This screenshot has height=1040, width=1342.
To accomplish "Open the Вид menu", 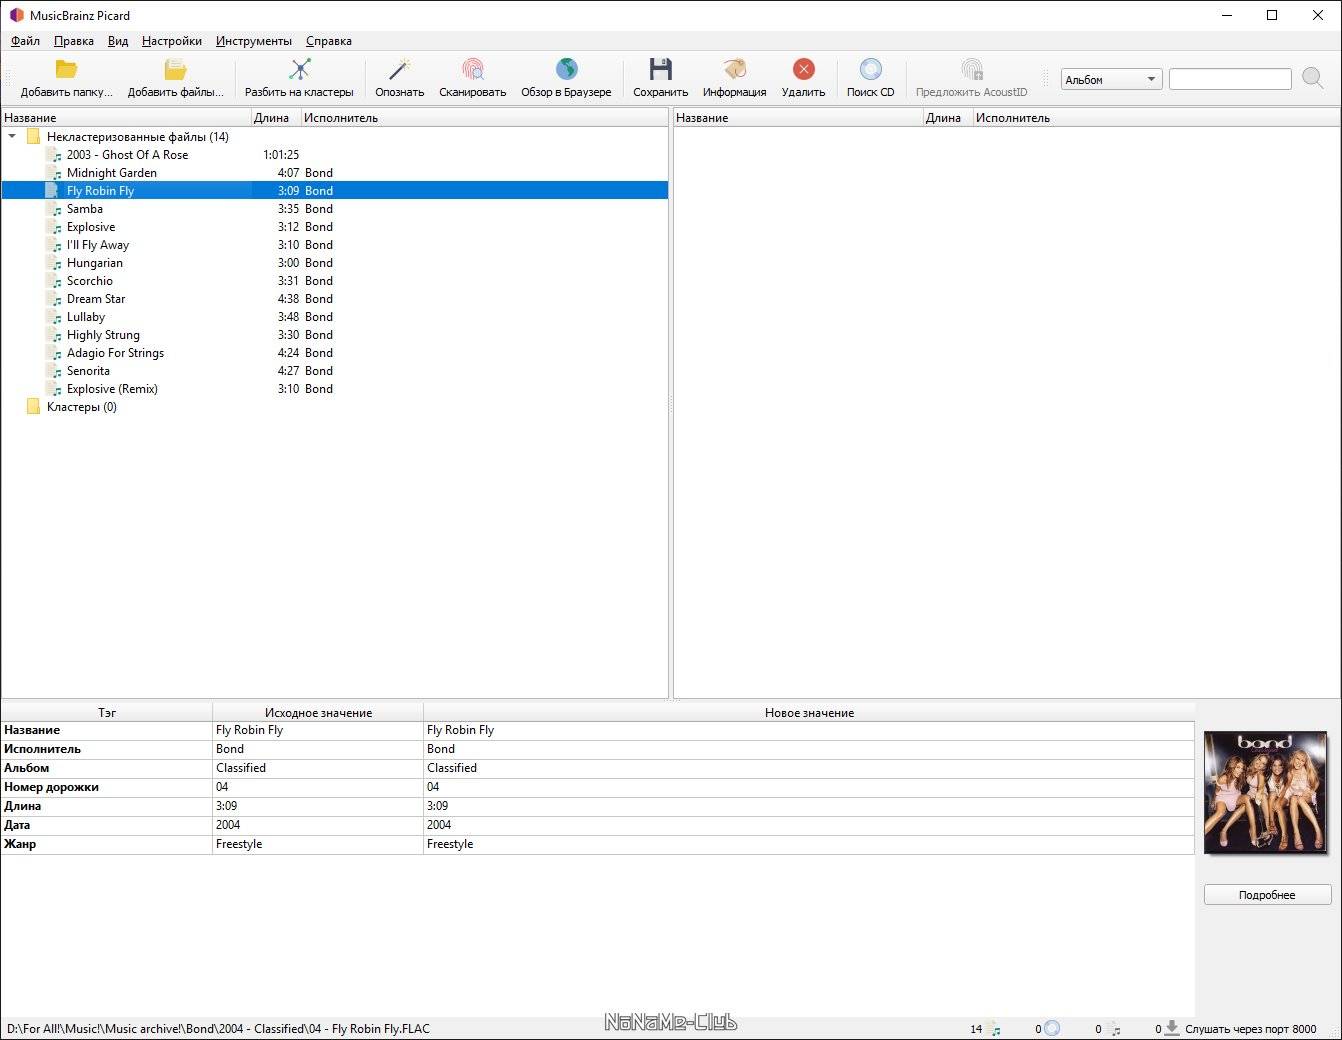I will tap(118, 41).
